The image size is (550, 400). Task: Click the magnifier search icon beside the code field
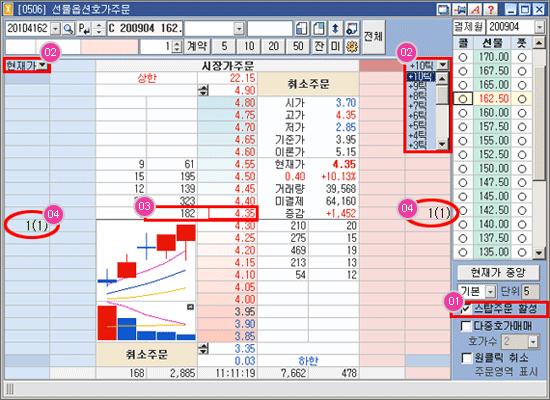[69, 29]
